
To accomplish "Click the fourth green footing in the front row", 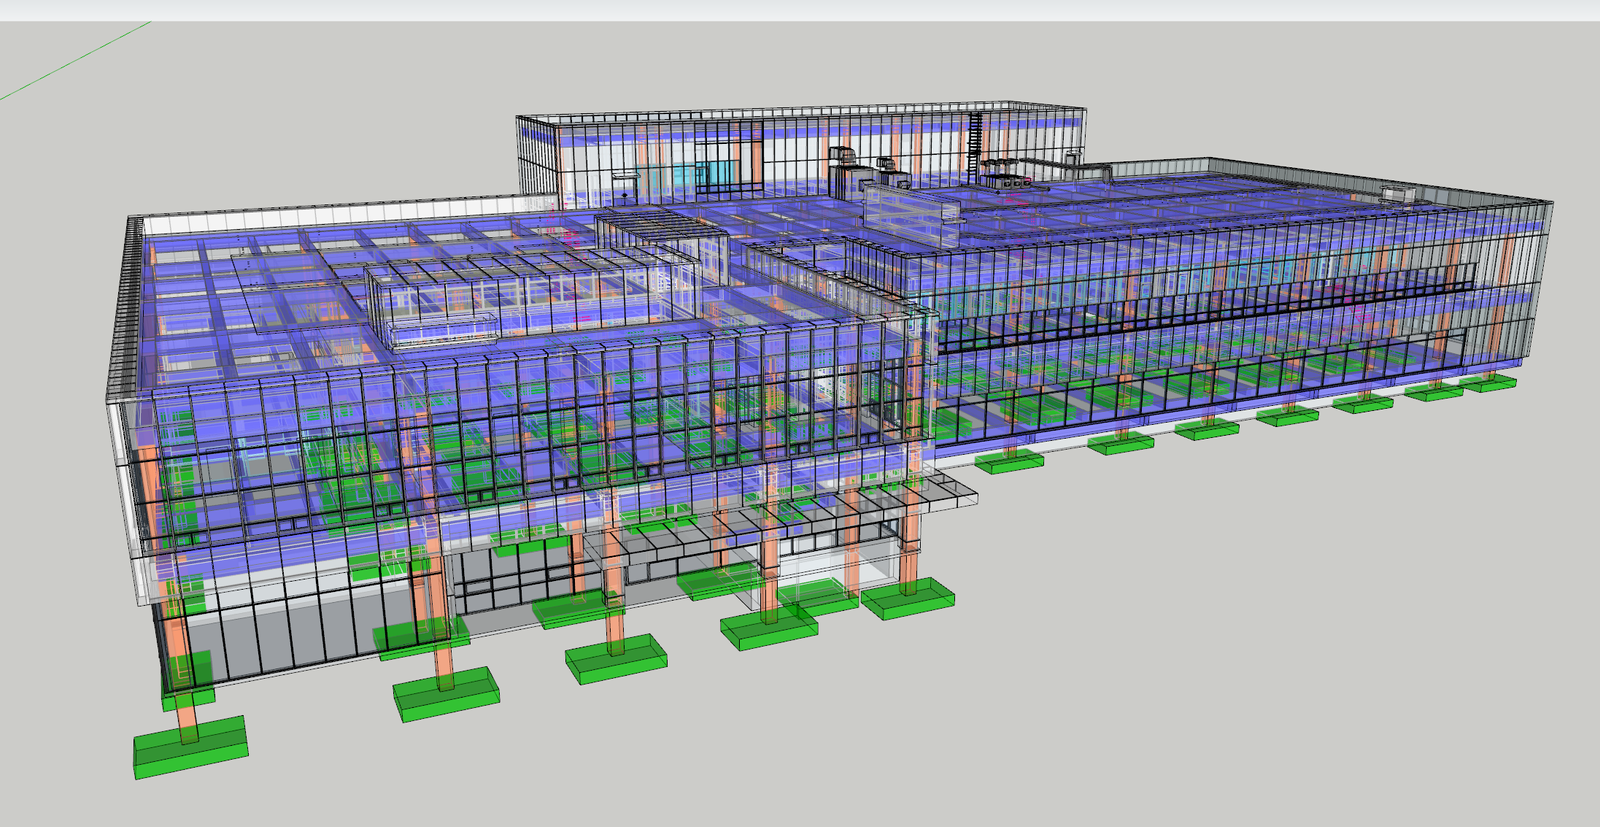I will tap(770, 630).
